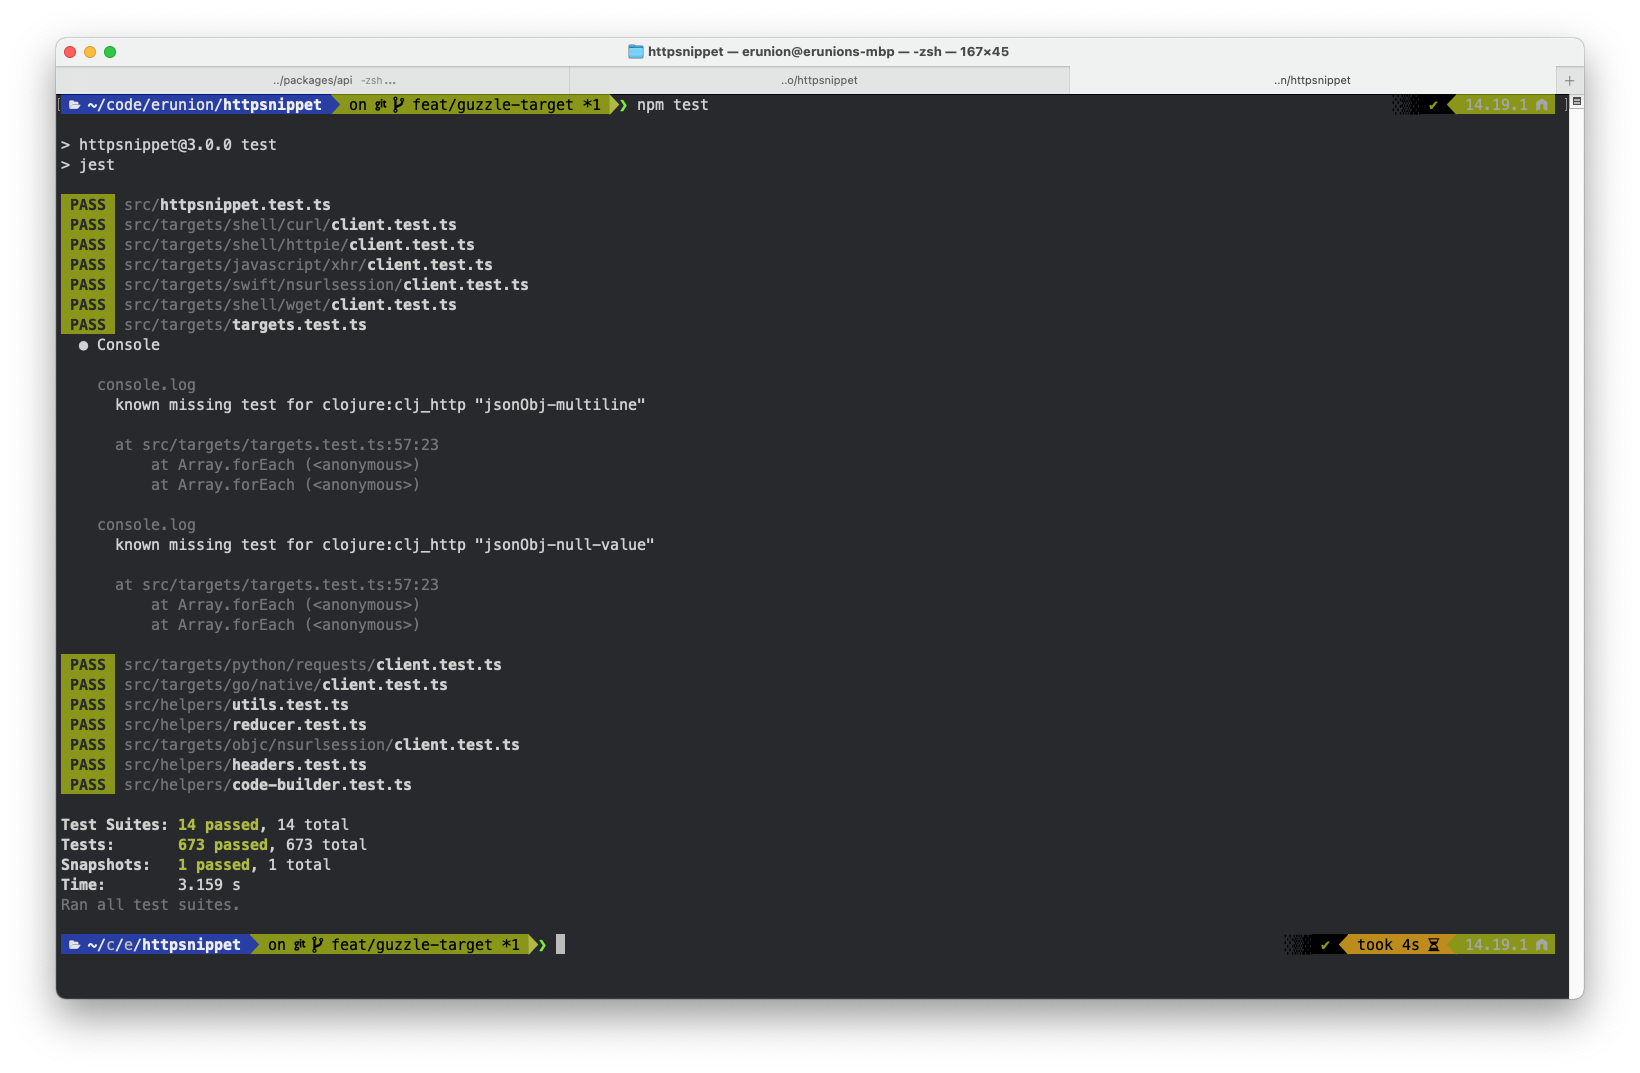Click folder icon in bottom prompt path
The image size is (1640, 1073).
click(x=75, y=945)
